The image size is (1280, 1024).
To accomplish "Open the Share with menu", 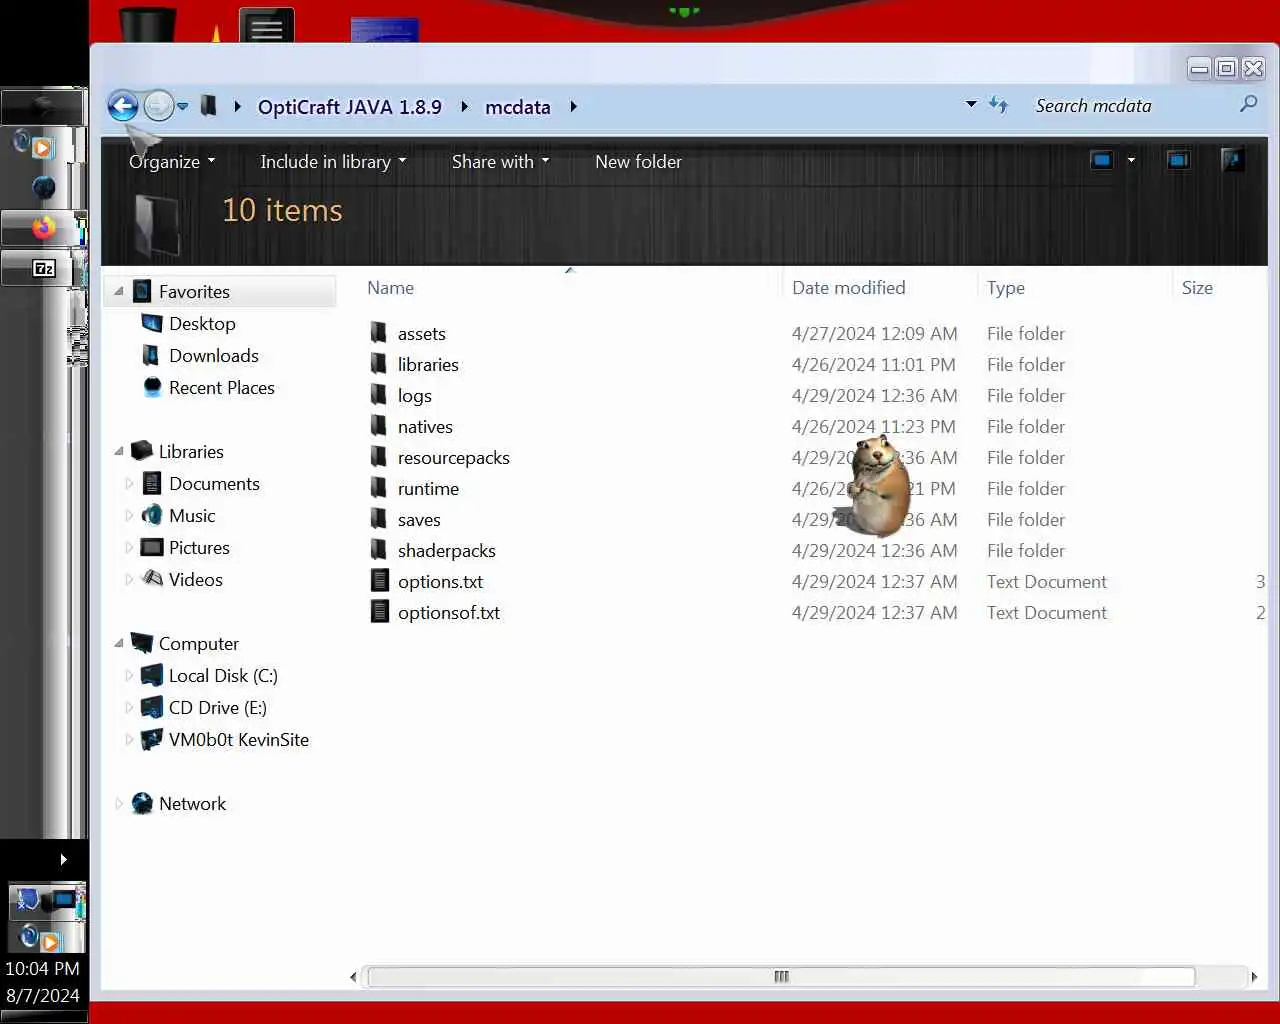I will pos(500,161).
